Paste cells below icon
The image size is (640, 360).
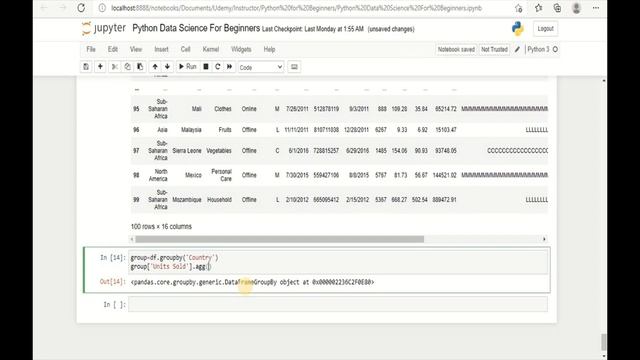[x=140, y=67]
